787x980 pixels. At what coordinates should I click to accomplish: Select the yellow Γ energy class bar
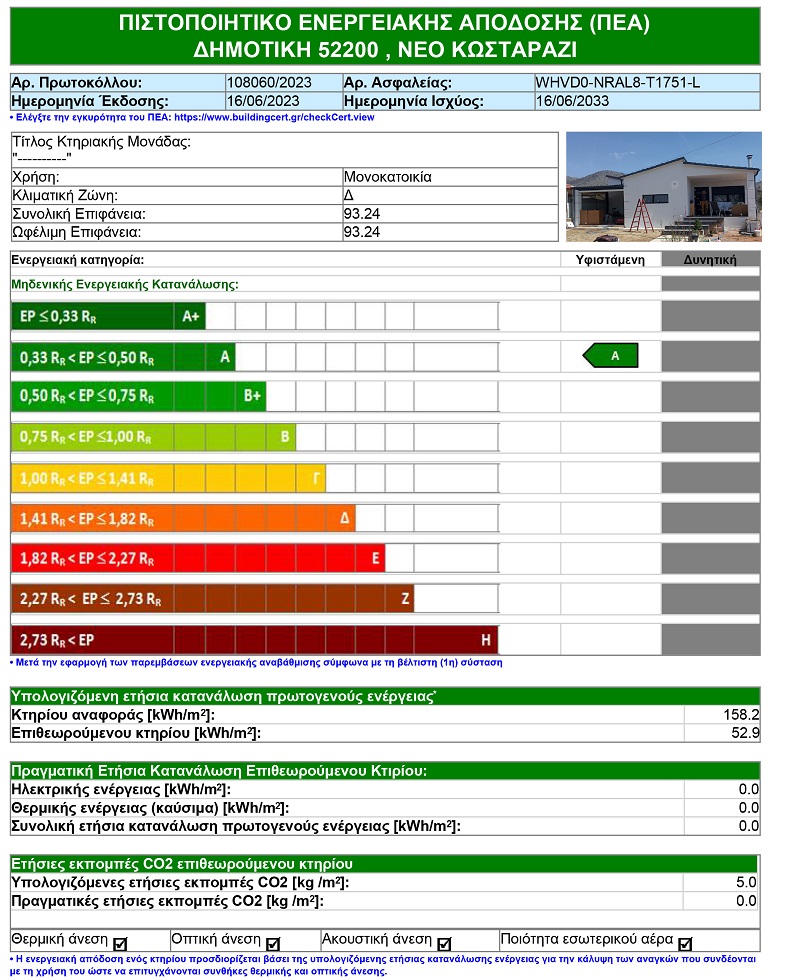(168, 479)
